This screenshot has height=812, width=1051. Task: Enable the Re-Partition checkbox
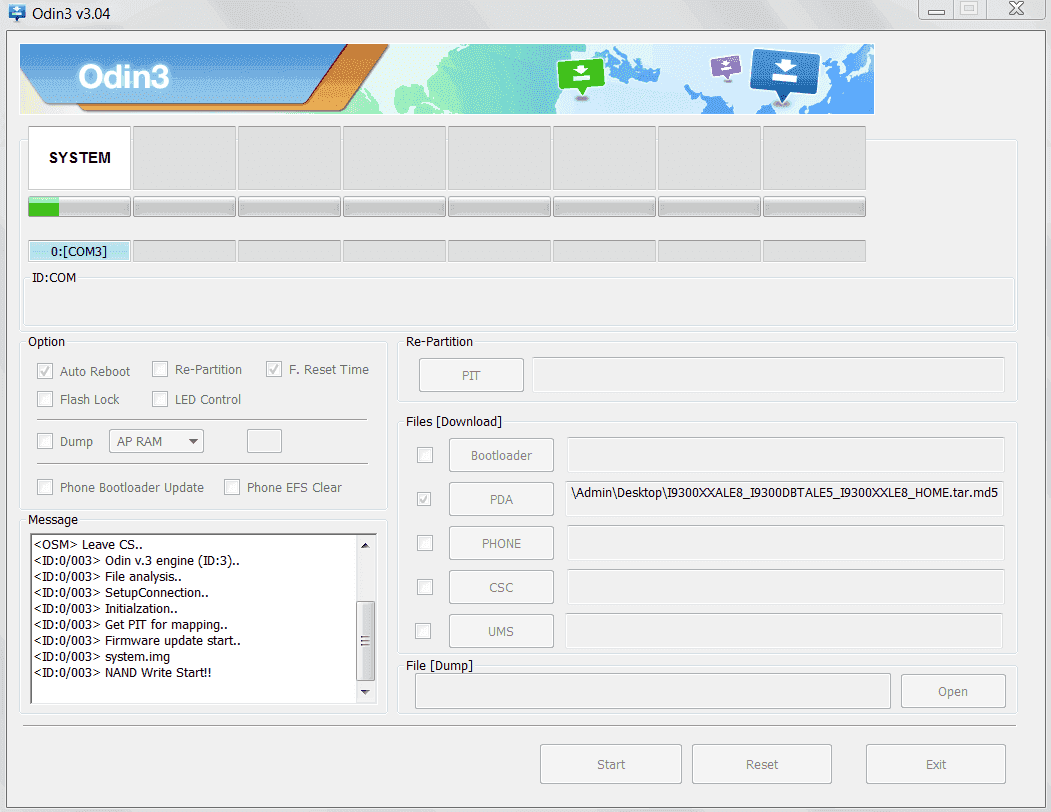point(160,369)
